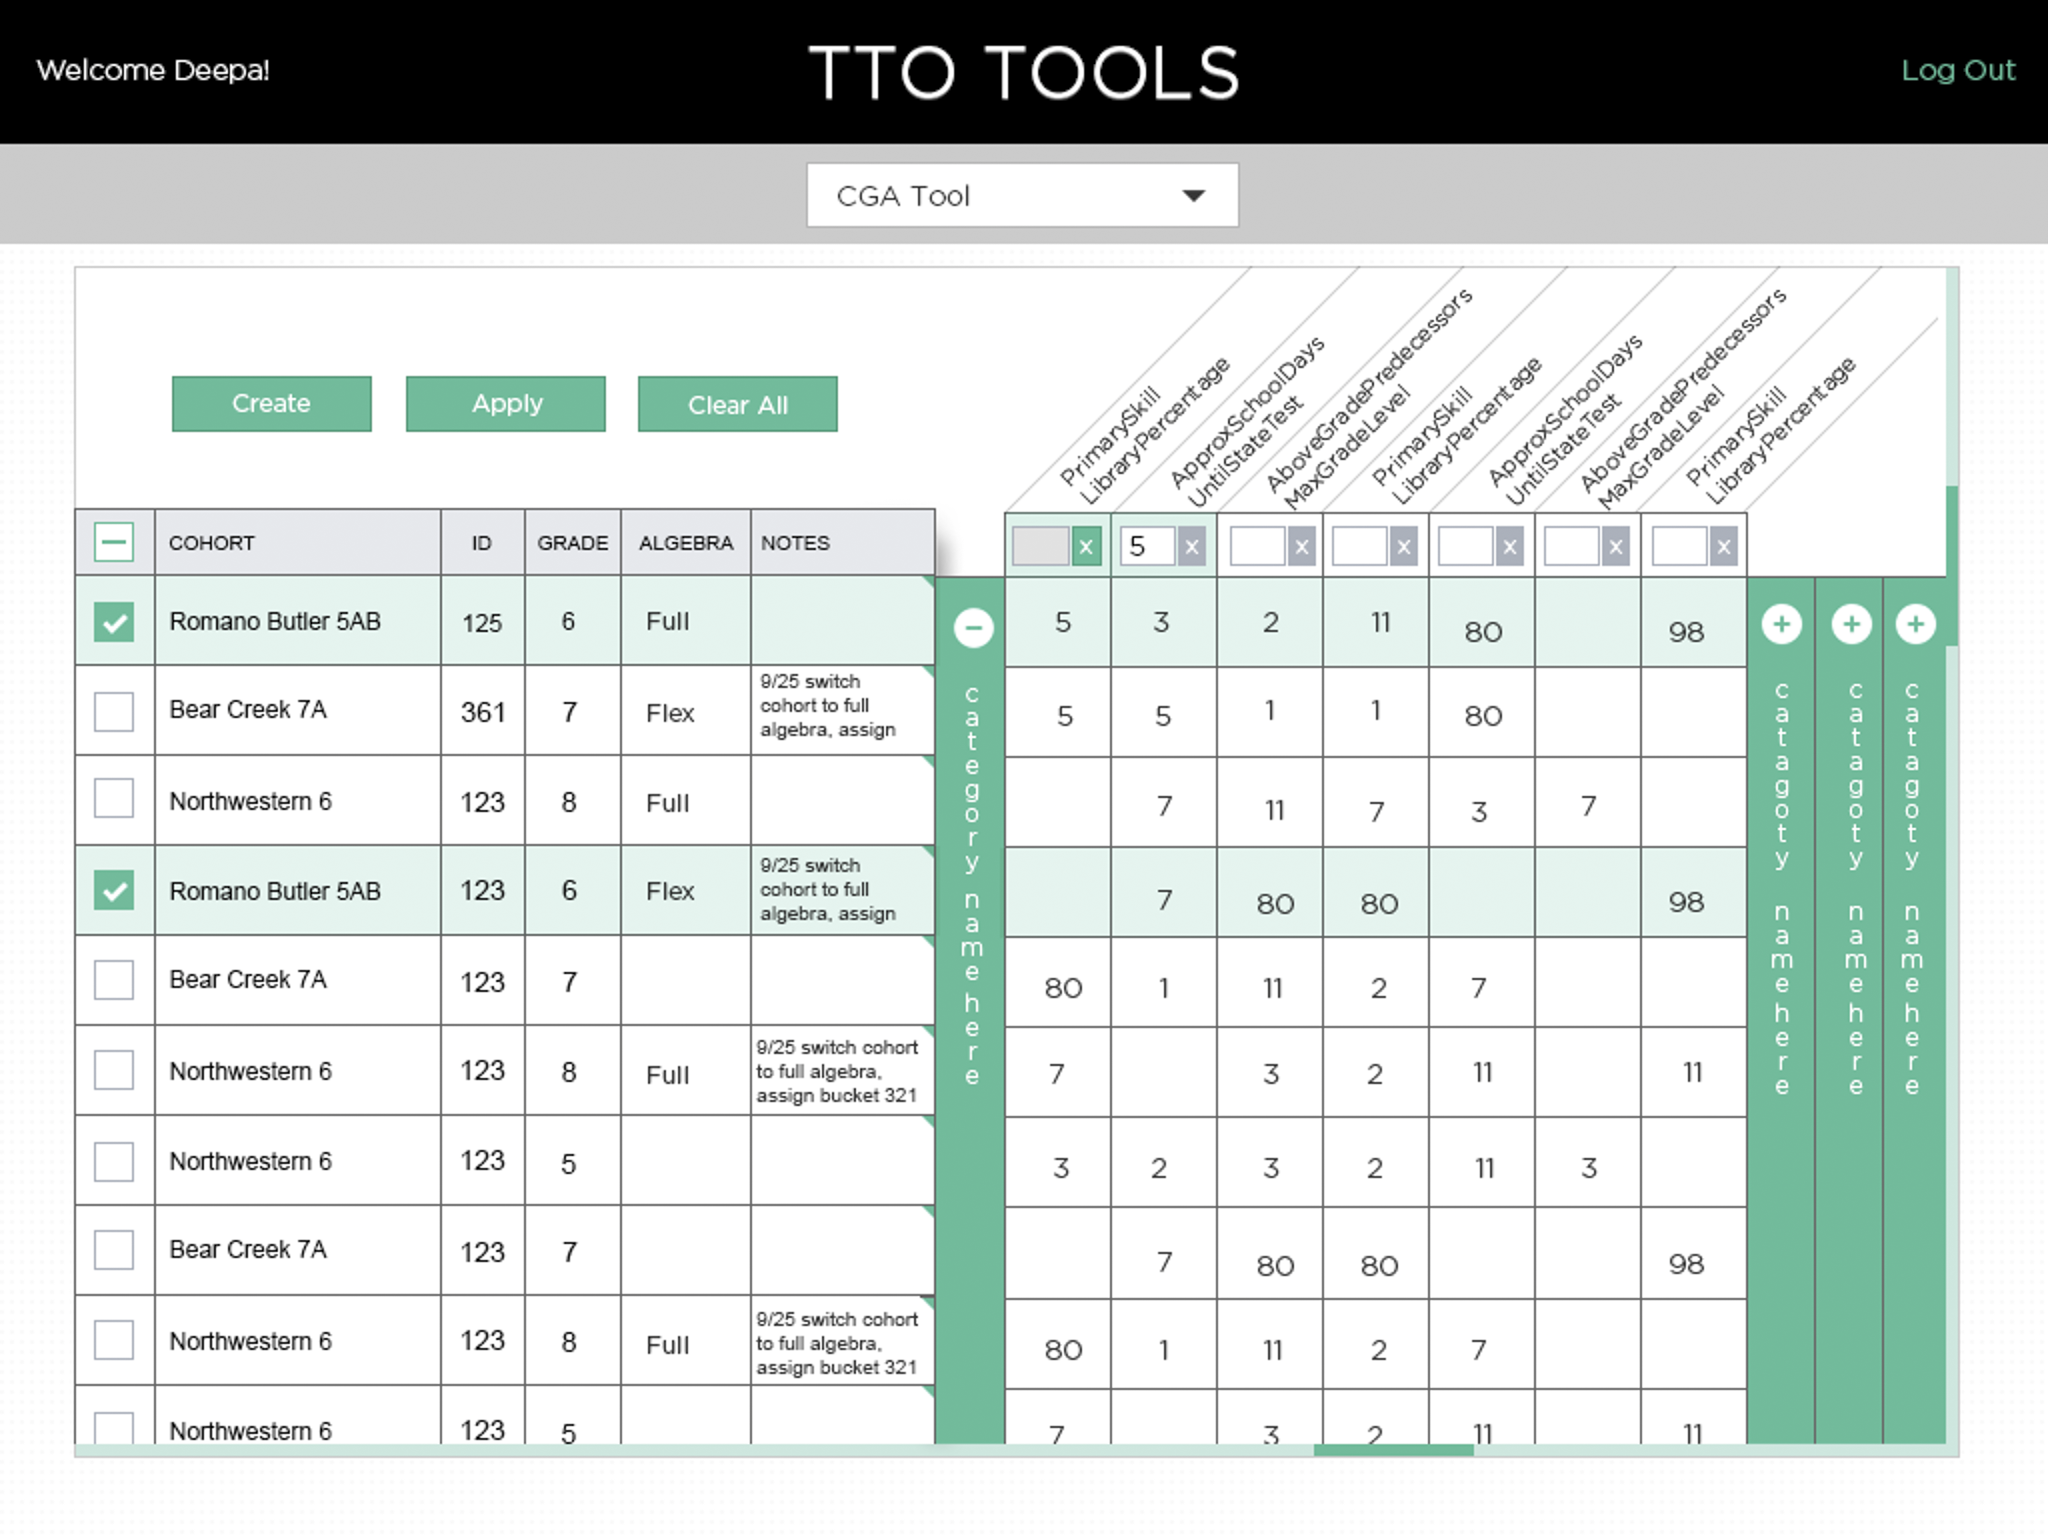Check the Northwestern 6 grade 8 row
Viewport: 2048px width, 1536px height.
click(113, 800)
